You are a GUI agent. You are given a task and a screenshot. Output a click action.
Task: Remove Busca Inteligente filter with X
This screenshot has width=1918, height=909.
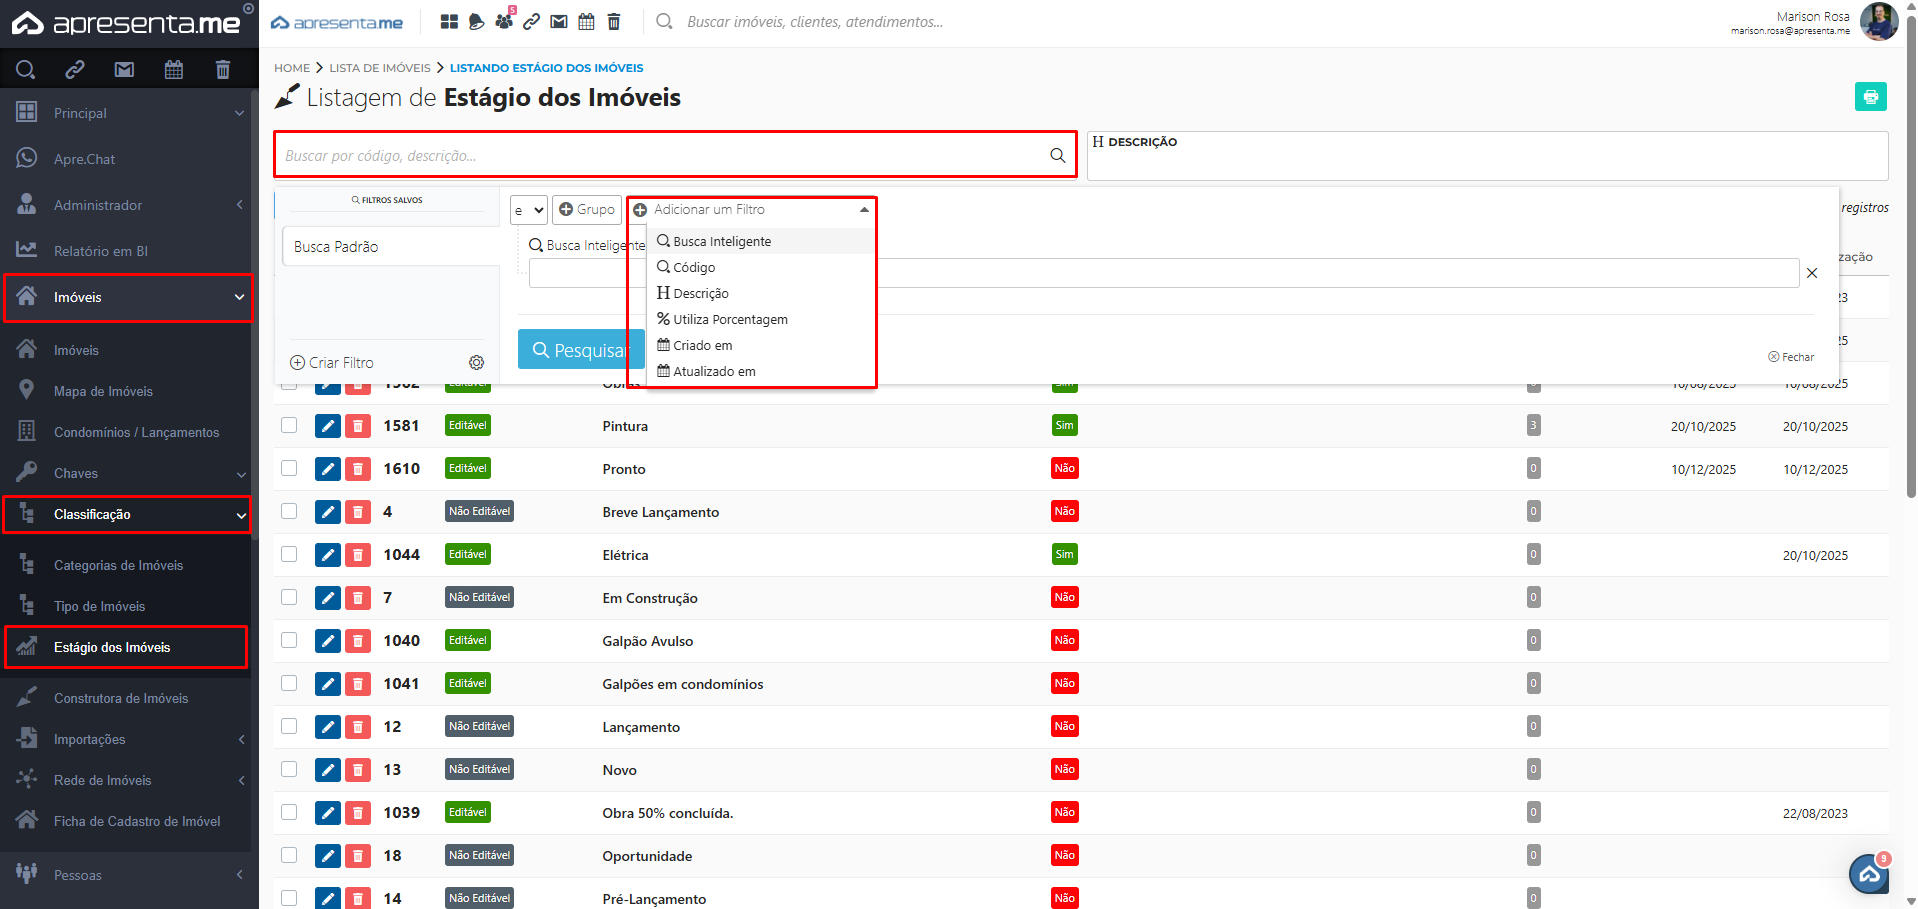click(x=1811, y=273)
